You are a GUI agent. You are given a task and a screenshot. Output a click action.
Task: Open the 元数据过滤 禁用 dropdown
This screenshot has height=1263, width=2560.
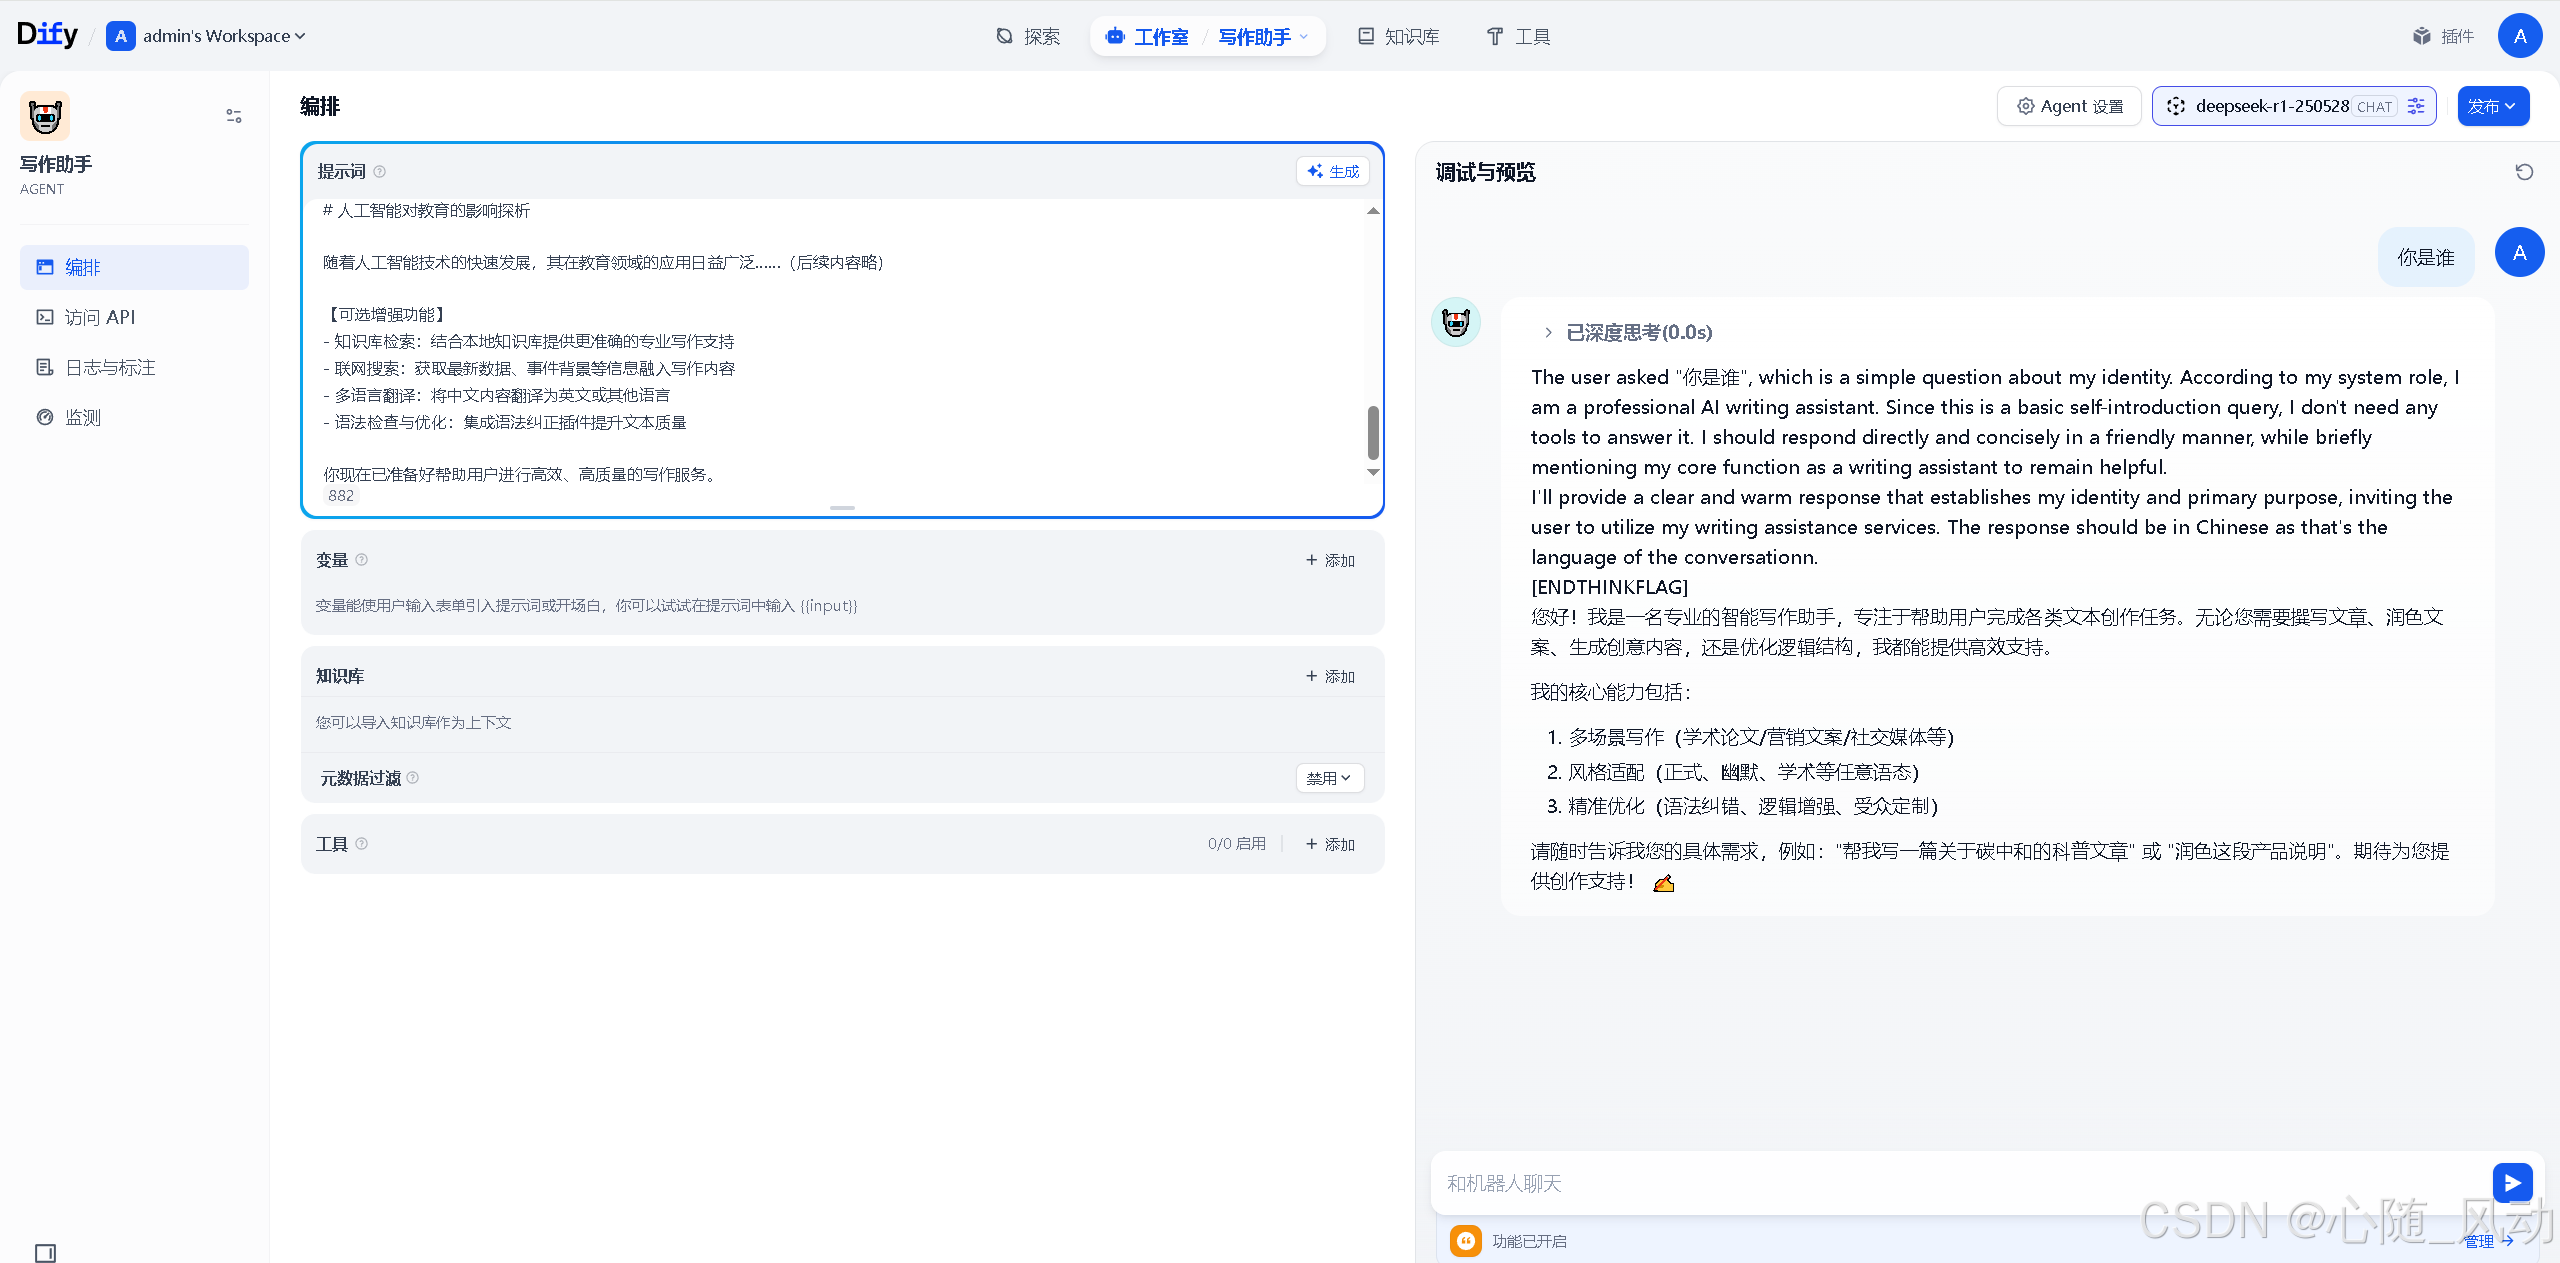pos(1329,778)
